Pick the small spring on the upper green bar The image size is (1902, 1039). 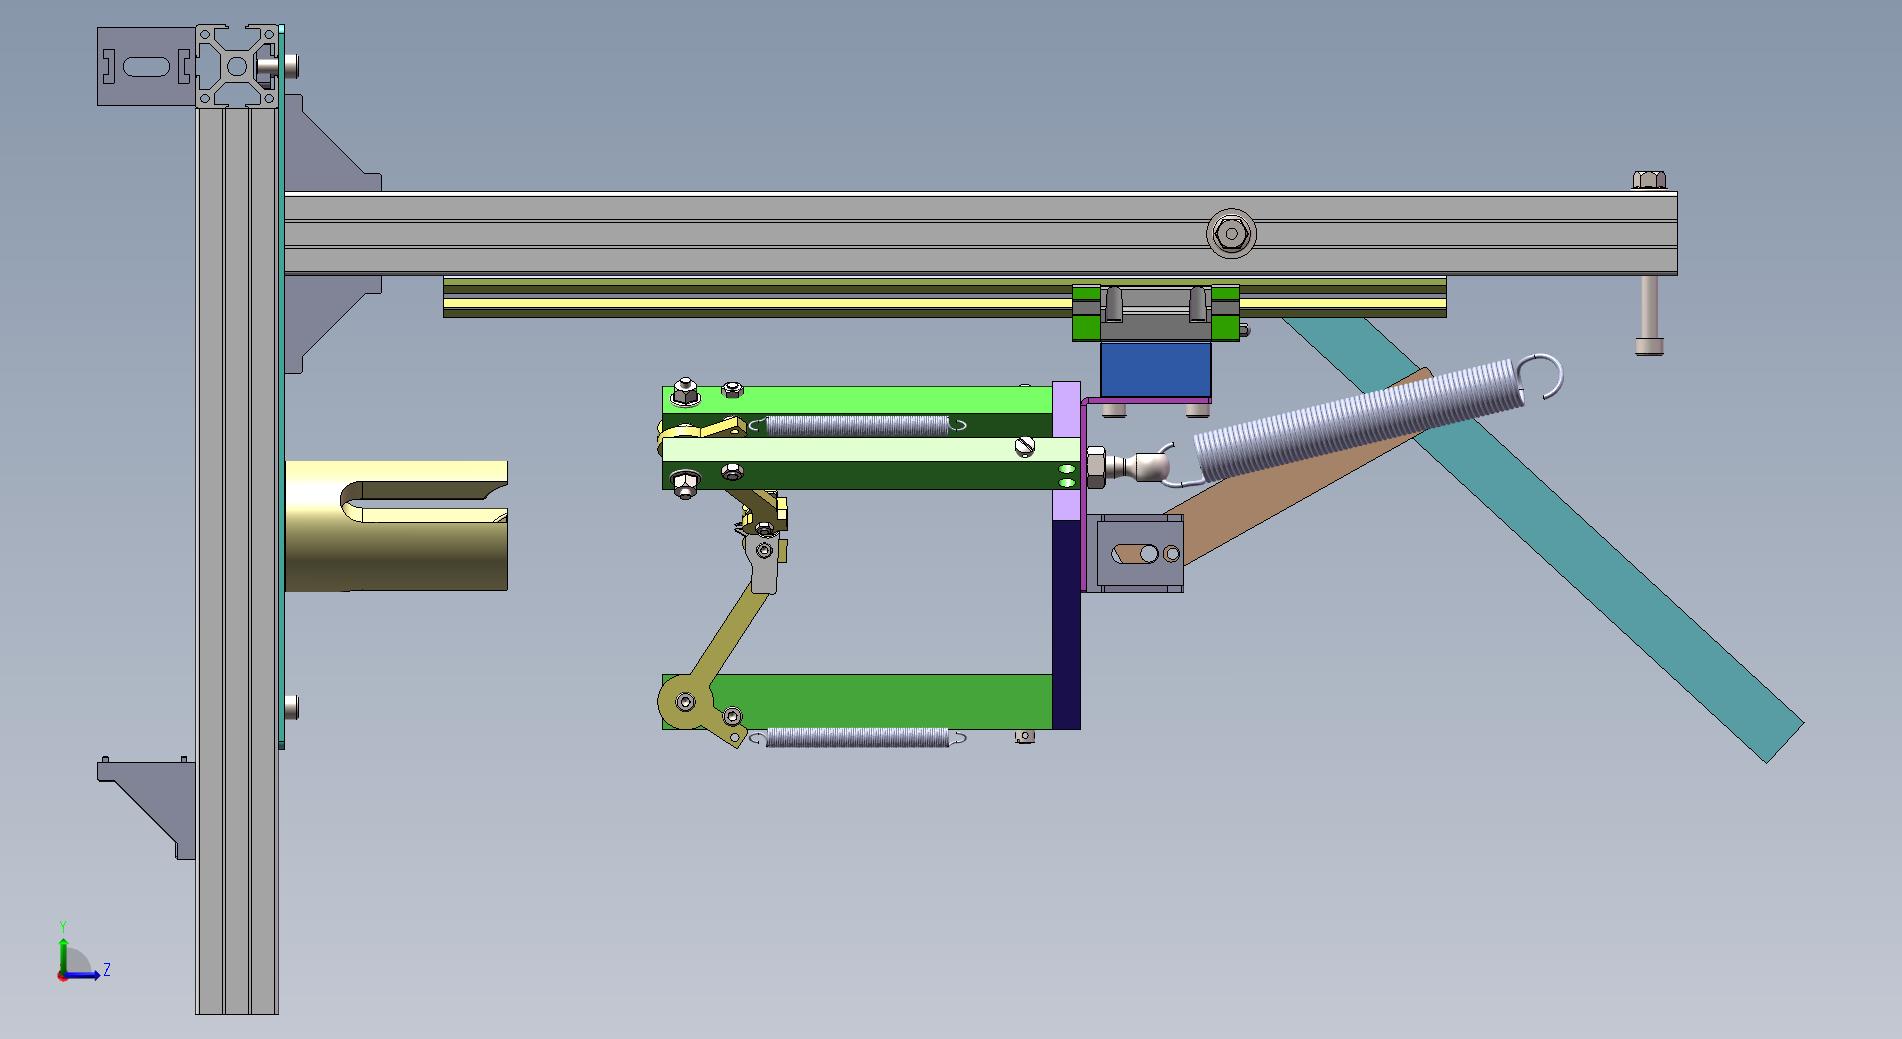(x=857, y=425)
